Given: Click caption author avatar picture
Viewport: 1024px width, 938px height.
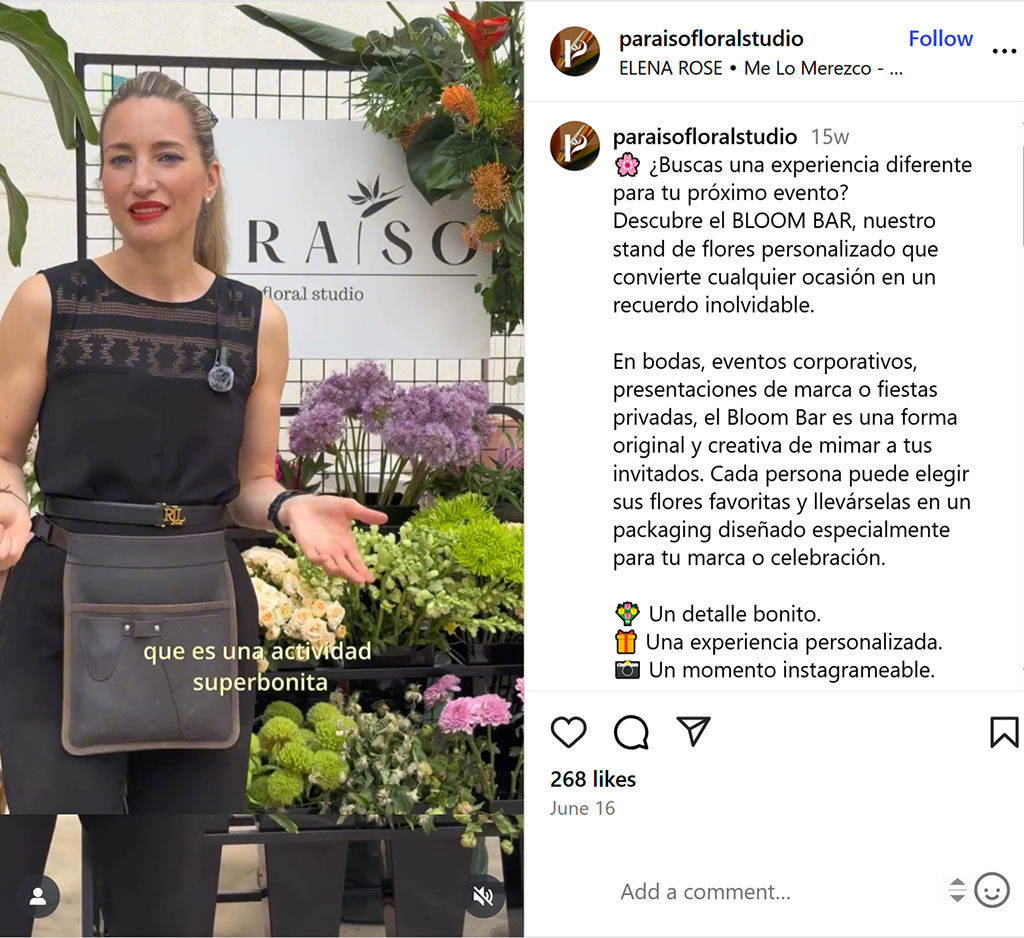Looking at the screenshot, I should tap(575, 145).
